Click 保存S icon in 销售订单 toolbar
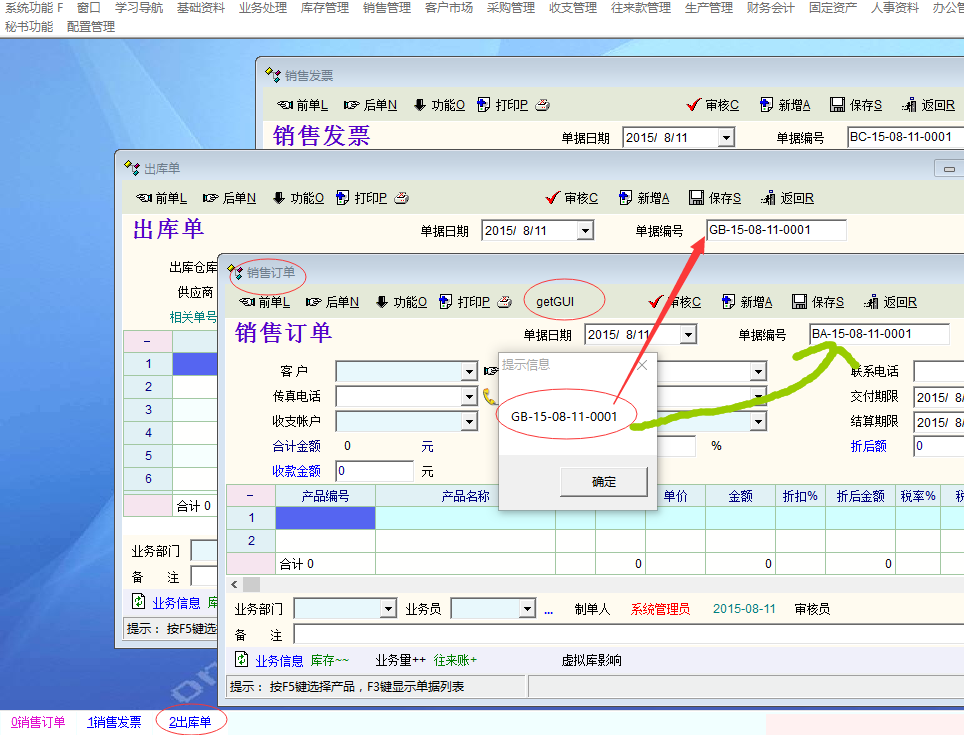Screen dimensions: 964x735 [x=800, y=302]
